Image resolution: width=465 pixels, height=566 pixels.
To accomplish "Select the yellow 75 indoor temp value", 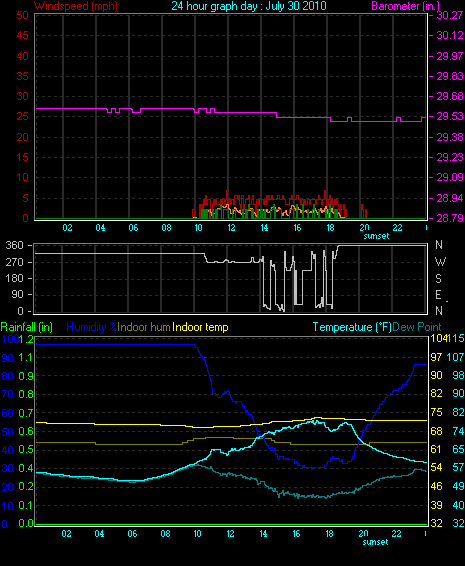I will 436,413.
